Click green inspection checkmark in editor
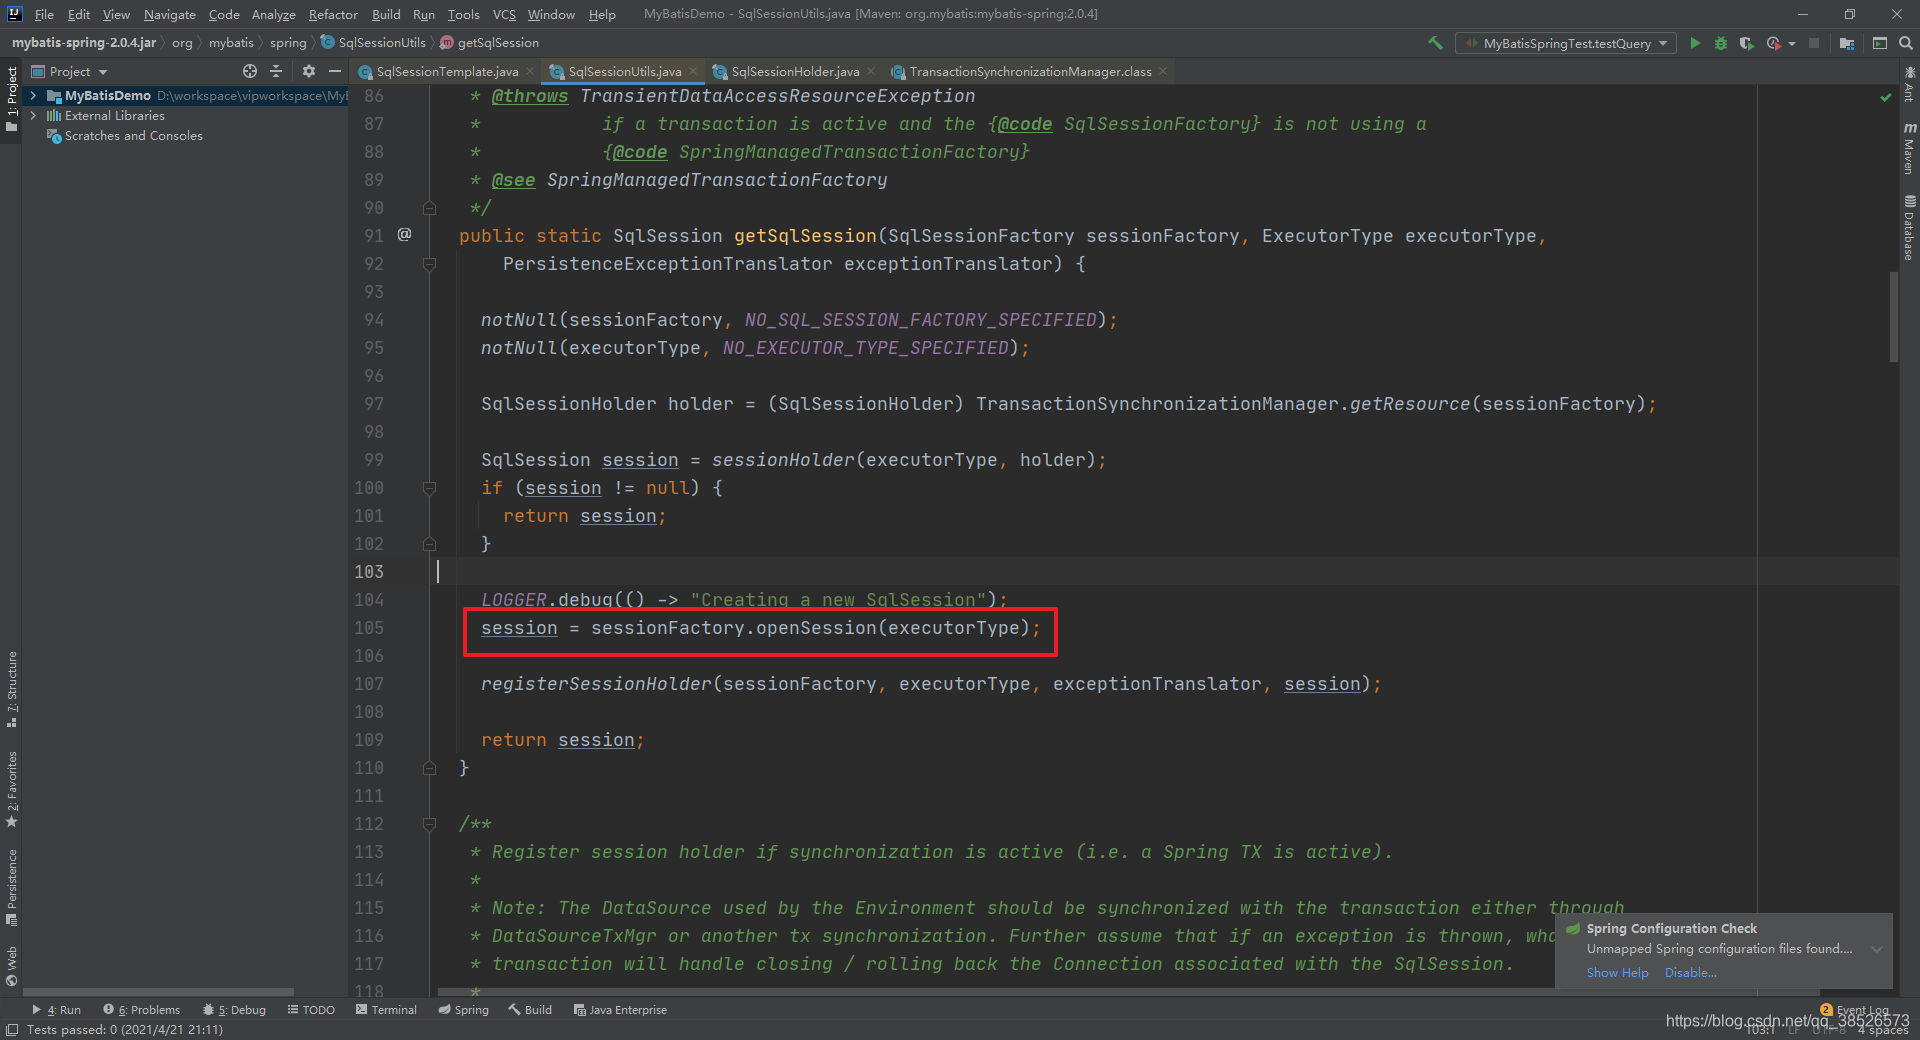Viewport: 1920px width, 1040px height. coord(1885,97)
